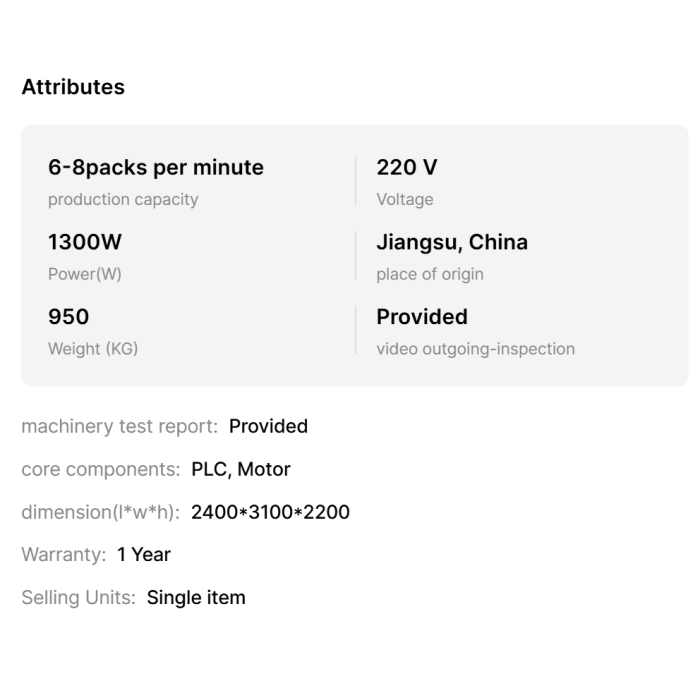Select the "6-8packs per minute" value

click(x=156, y=168)
